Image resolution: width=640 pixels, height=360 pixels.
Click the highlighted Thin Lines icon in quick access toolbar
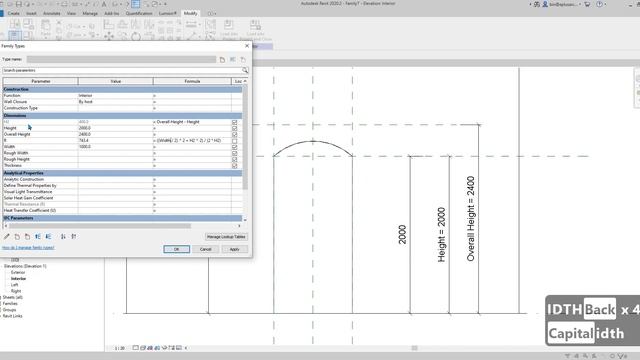[x=136, y=4]
